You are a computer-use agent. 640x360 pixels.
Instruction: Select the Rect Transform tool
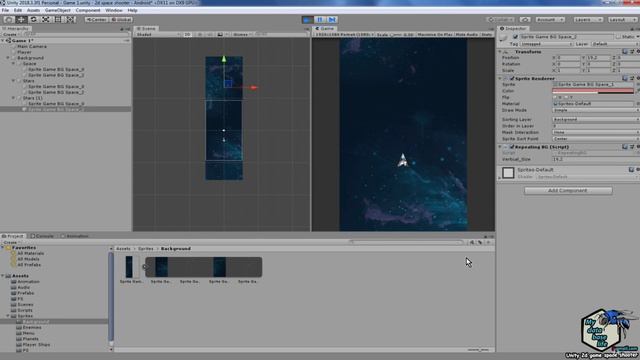point(58,19)
